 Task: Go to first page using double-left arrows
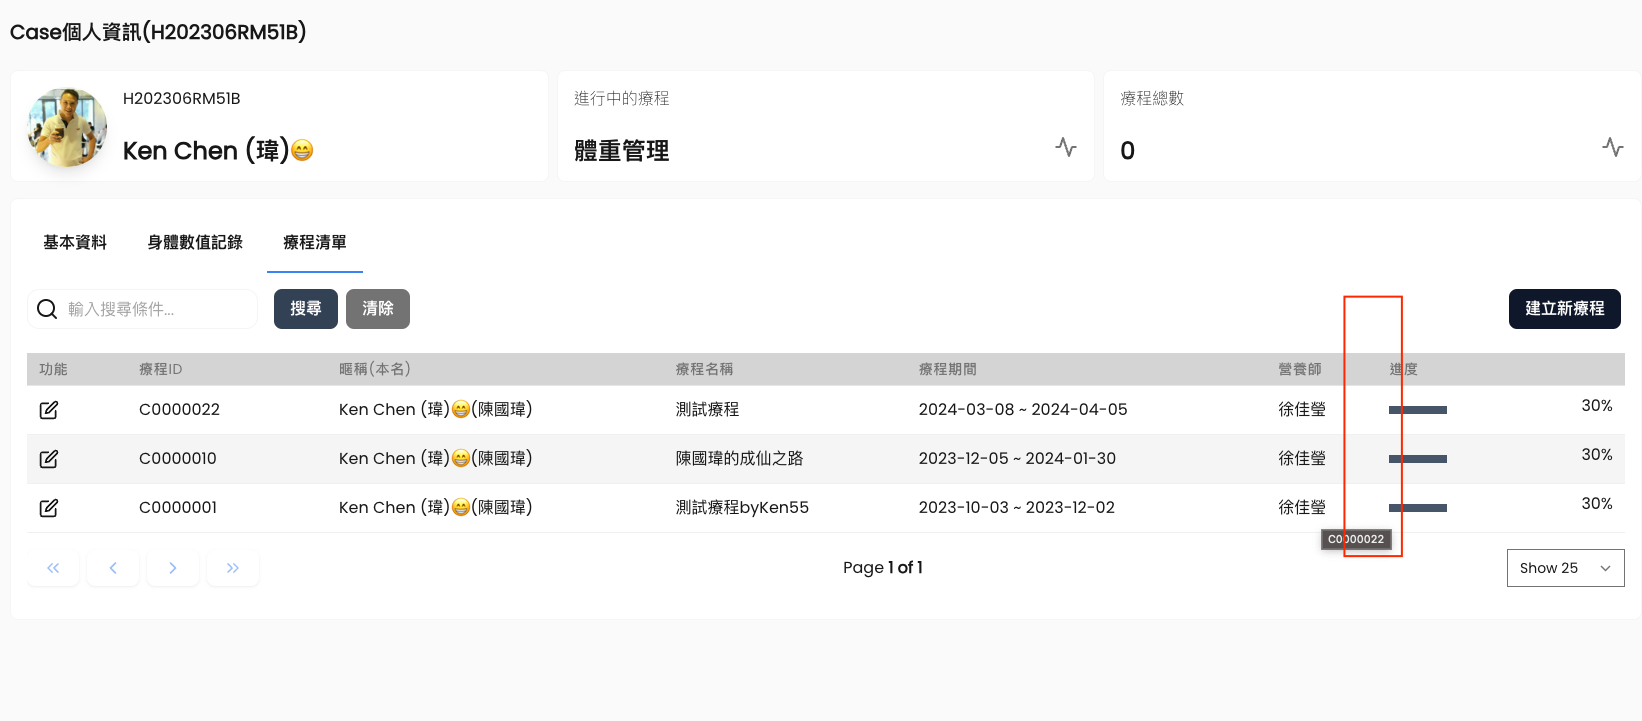tap(53, 568)
